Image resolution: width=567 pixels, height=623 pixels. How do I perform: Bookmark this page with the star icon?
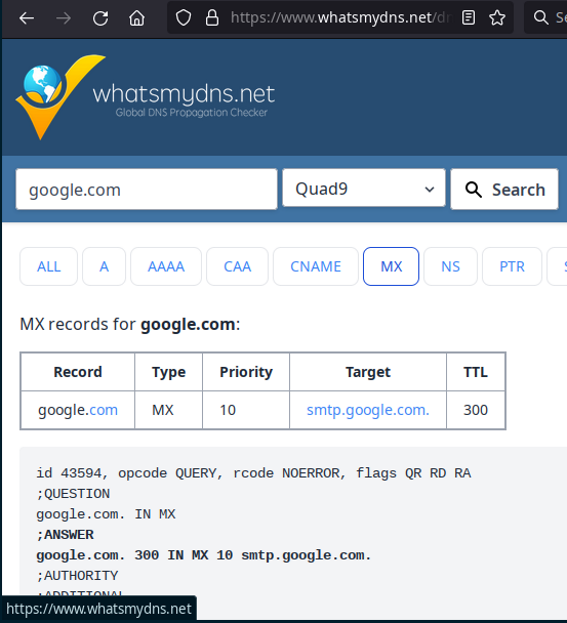pos(497,18)
